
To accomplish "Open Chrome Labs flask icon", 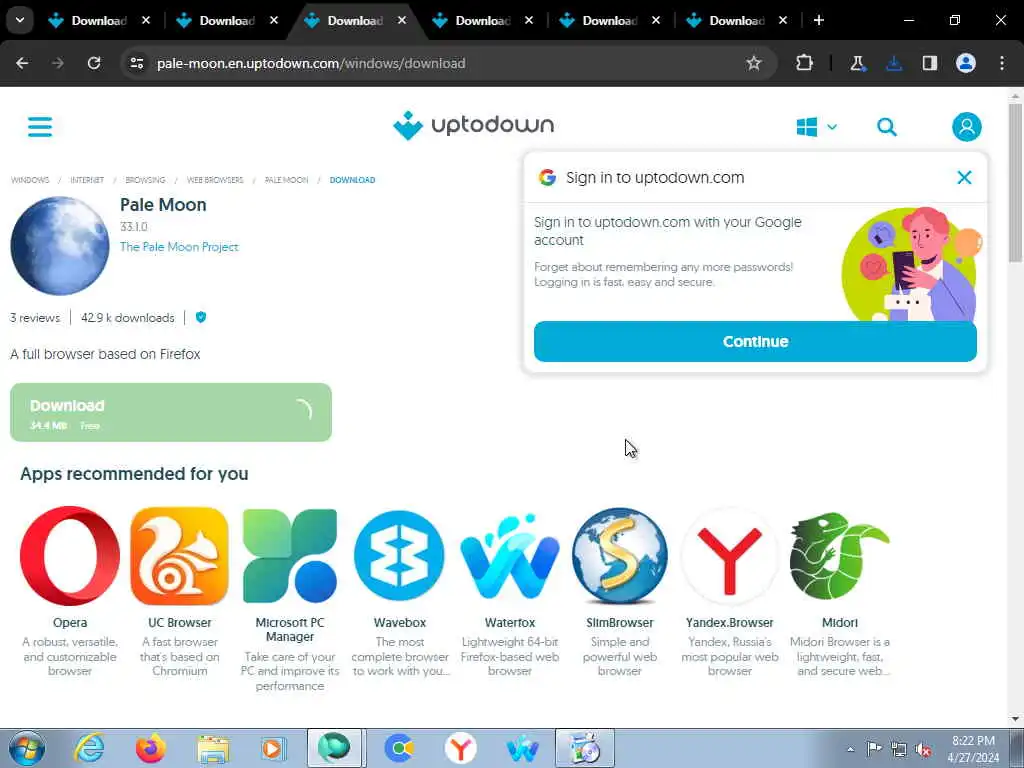I will coord(857,63).
